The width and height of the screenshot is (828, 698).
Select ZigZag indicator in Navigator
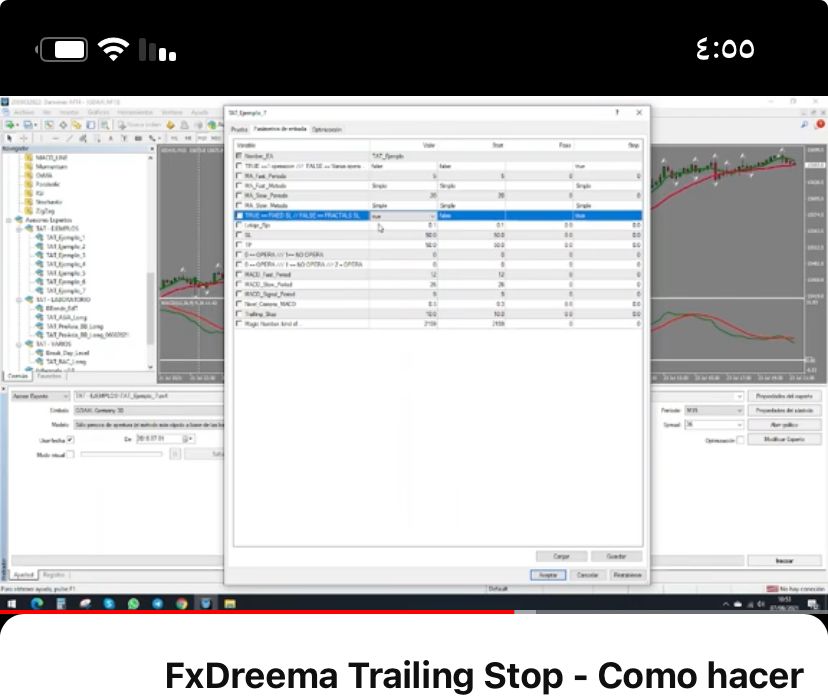click(44, 211)
